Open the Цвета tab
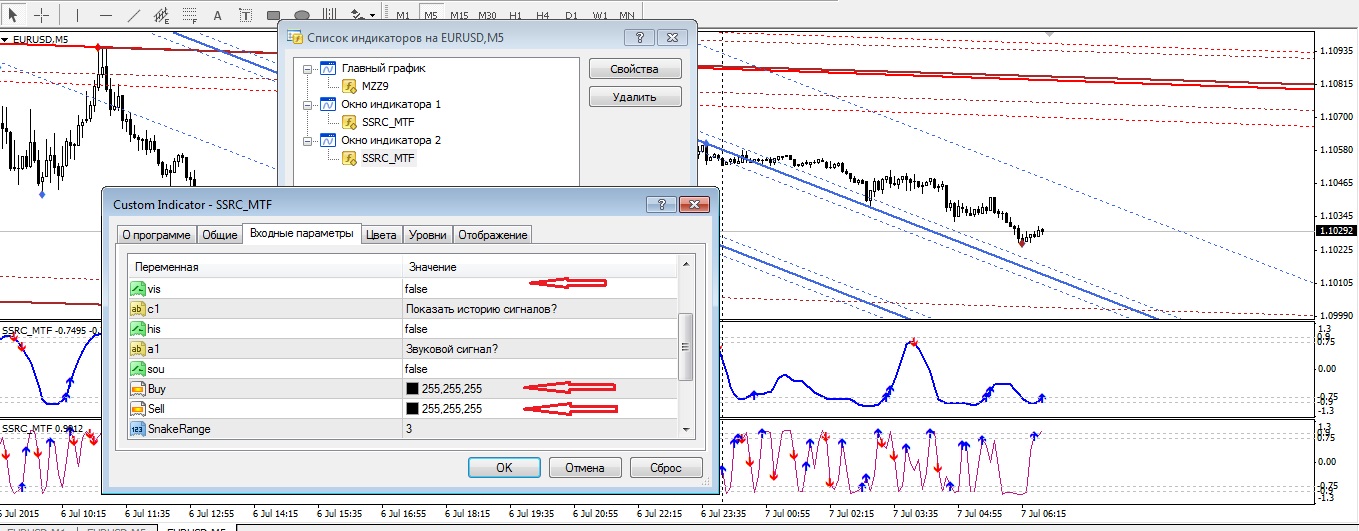Image resolution: width=1359 pixels, height=531 pixels. tap(381, 235)
